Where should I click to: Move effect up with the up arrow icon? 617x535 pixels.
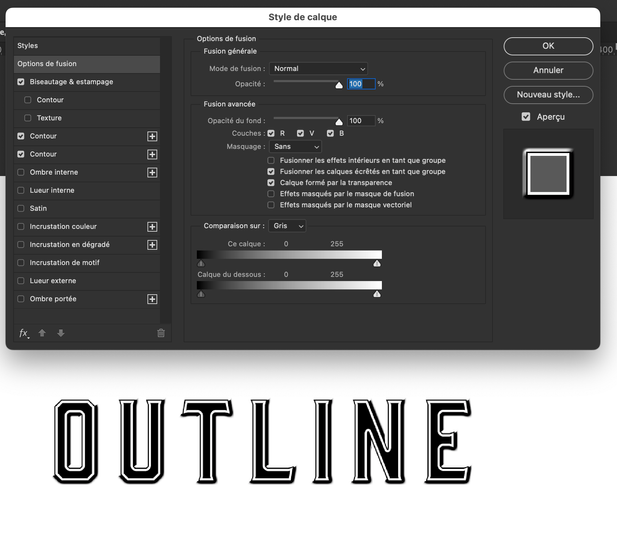point(42,333)
